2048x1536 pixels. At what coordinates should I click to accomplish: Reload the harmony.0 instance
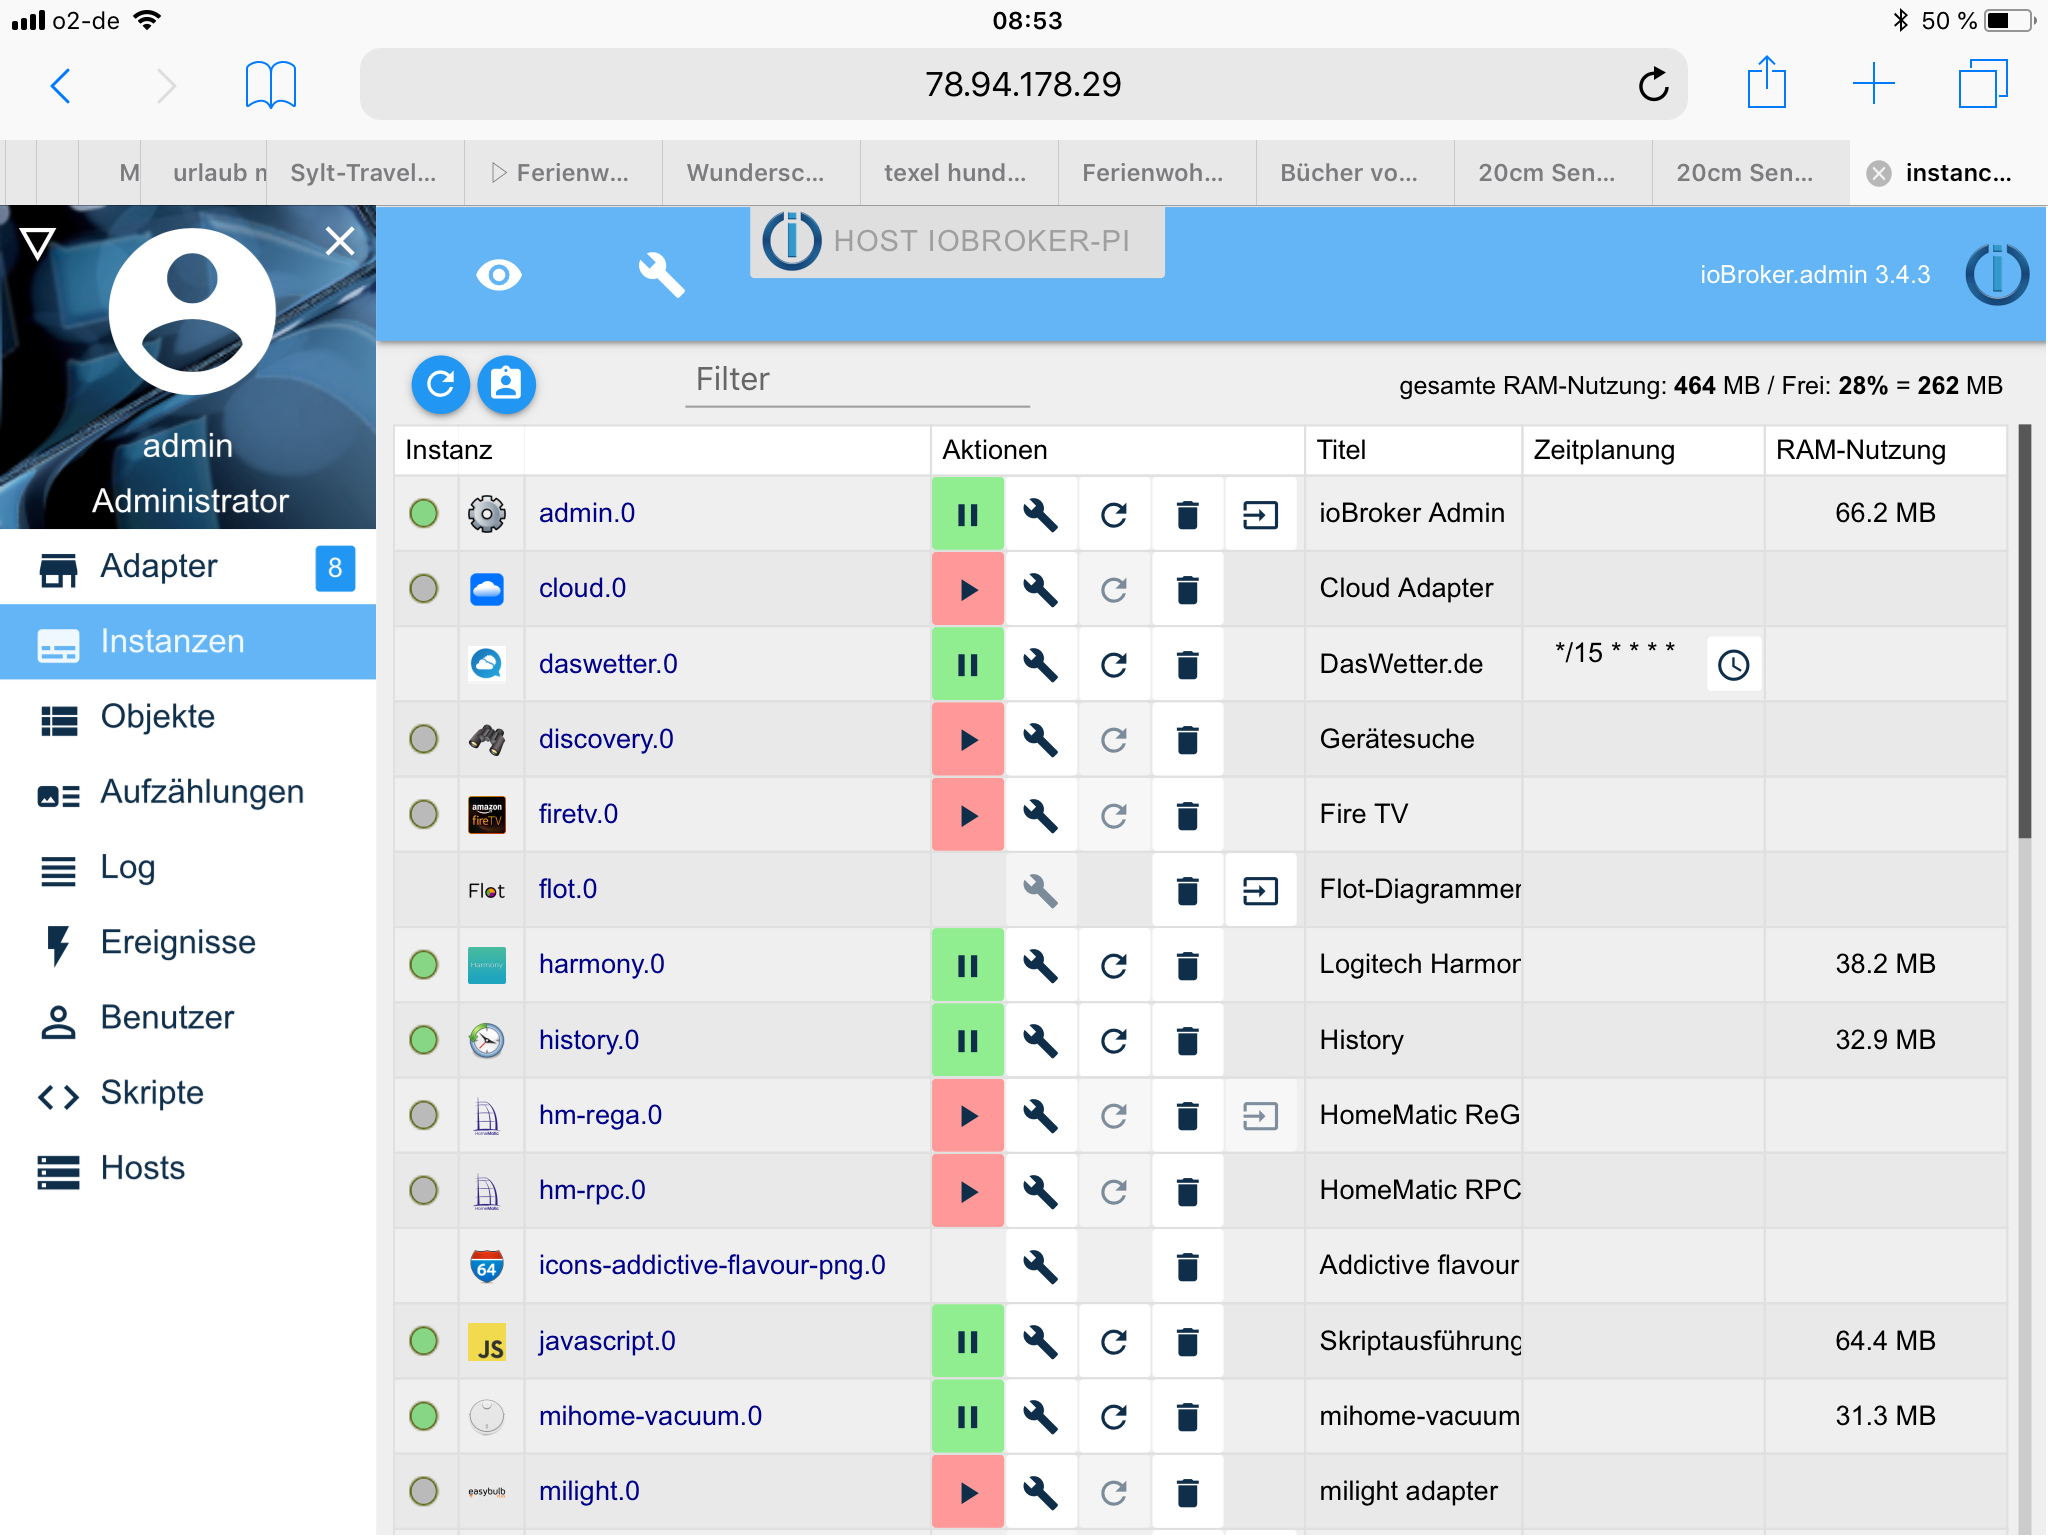coord(1114,965)
